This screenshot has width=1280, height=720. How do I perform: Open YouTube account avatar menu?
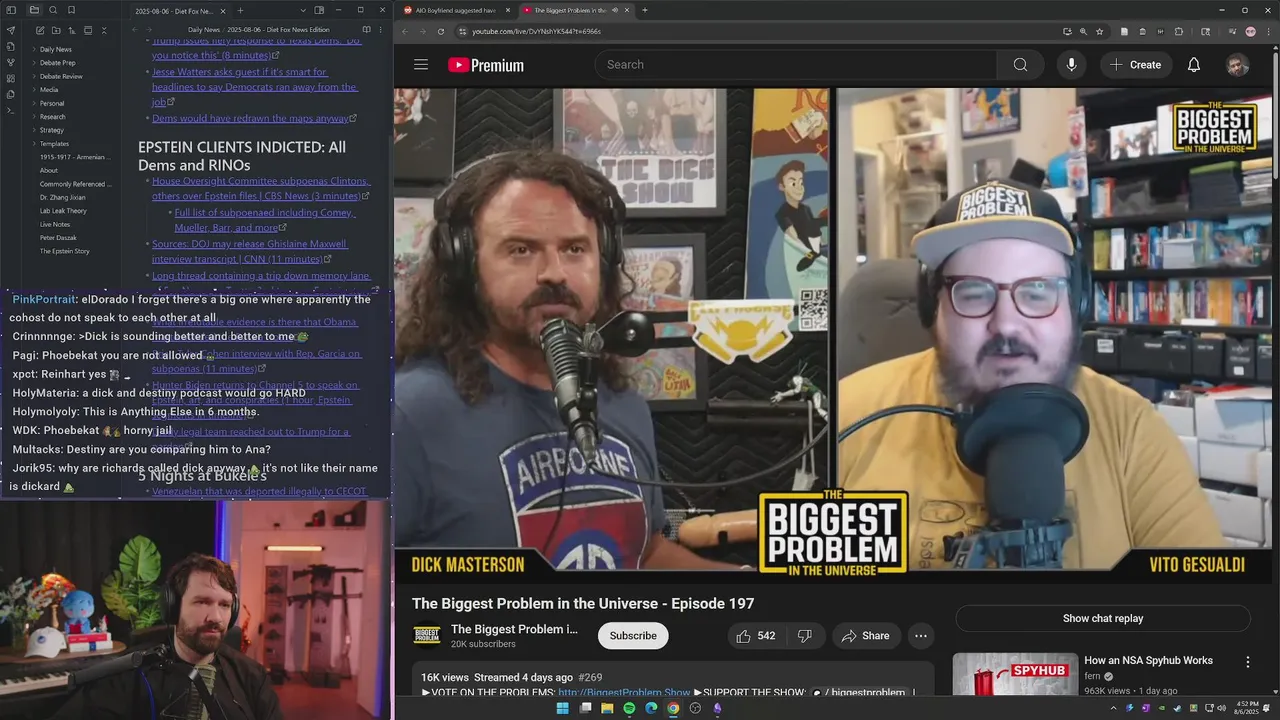pos(1238,65)
